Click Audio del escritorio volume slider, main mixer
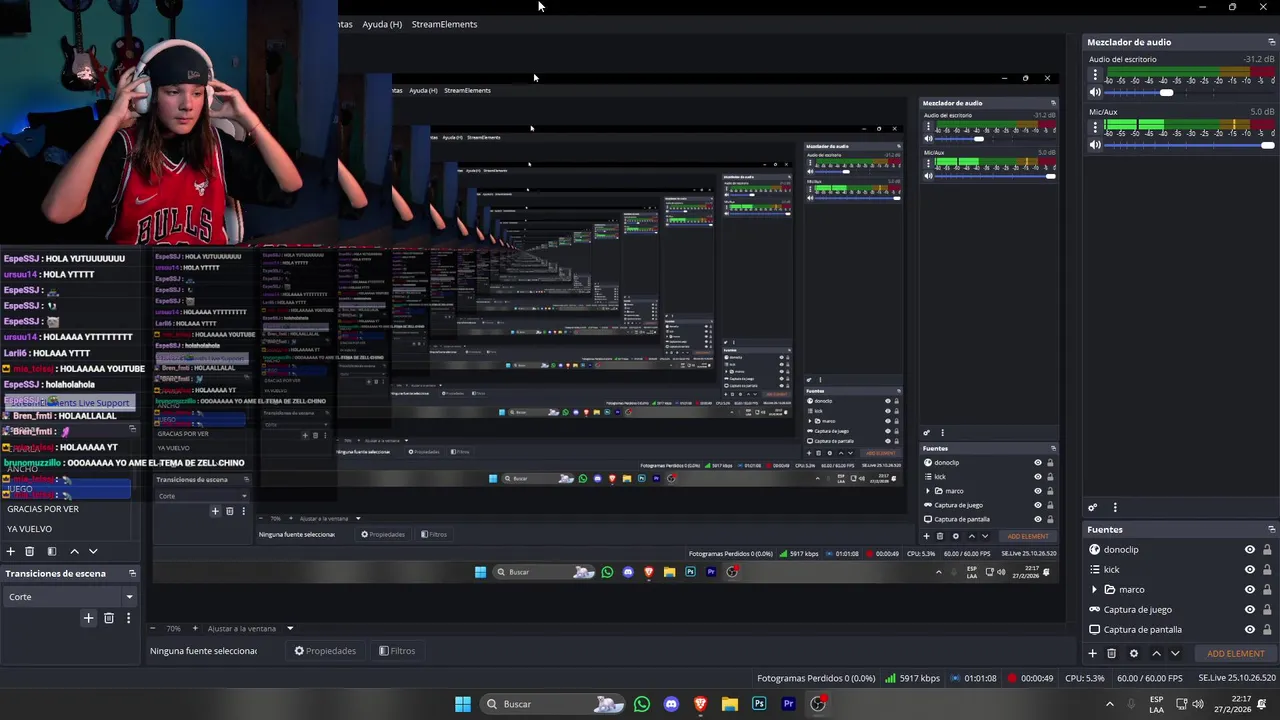 click(x=1190, y=92)
